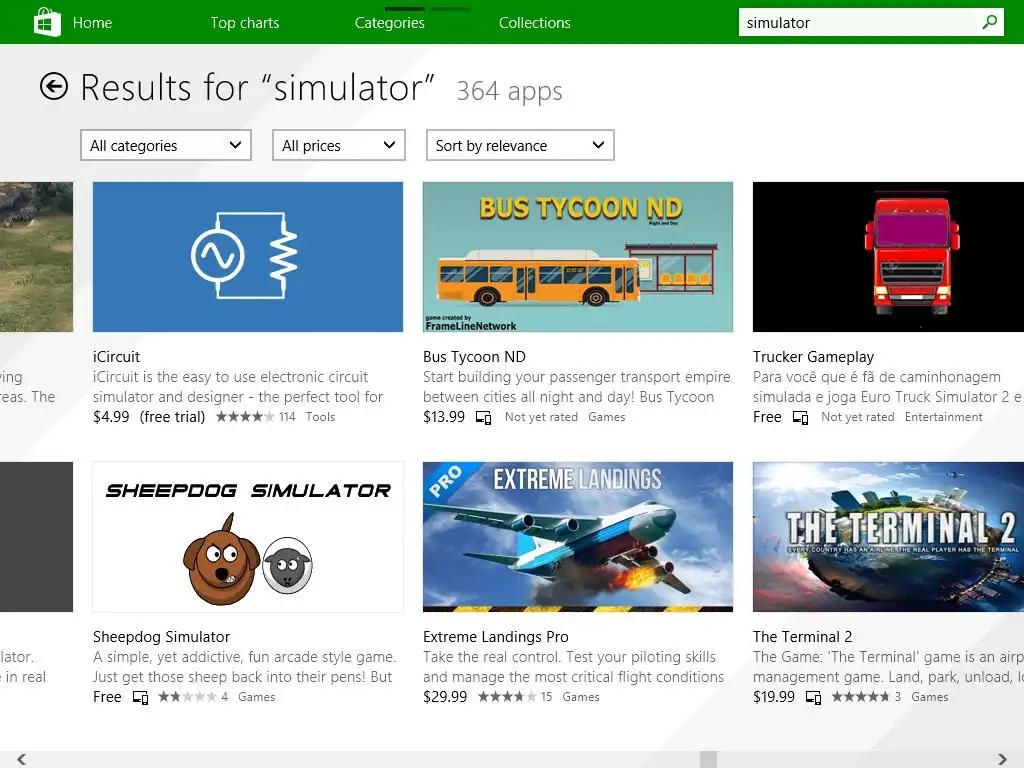Image resolution: width=1024 pixels, height=768 pixels.
Task: Click iCircuit's star rating
Action: 245,417
